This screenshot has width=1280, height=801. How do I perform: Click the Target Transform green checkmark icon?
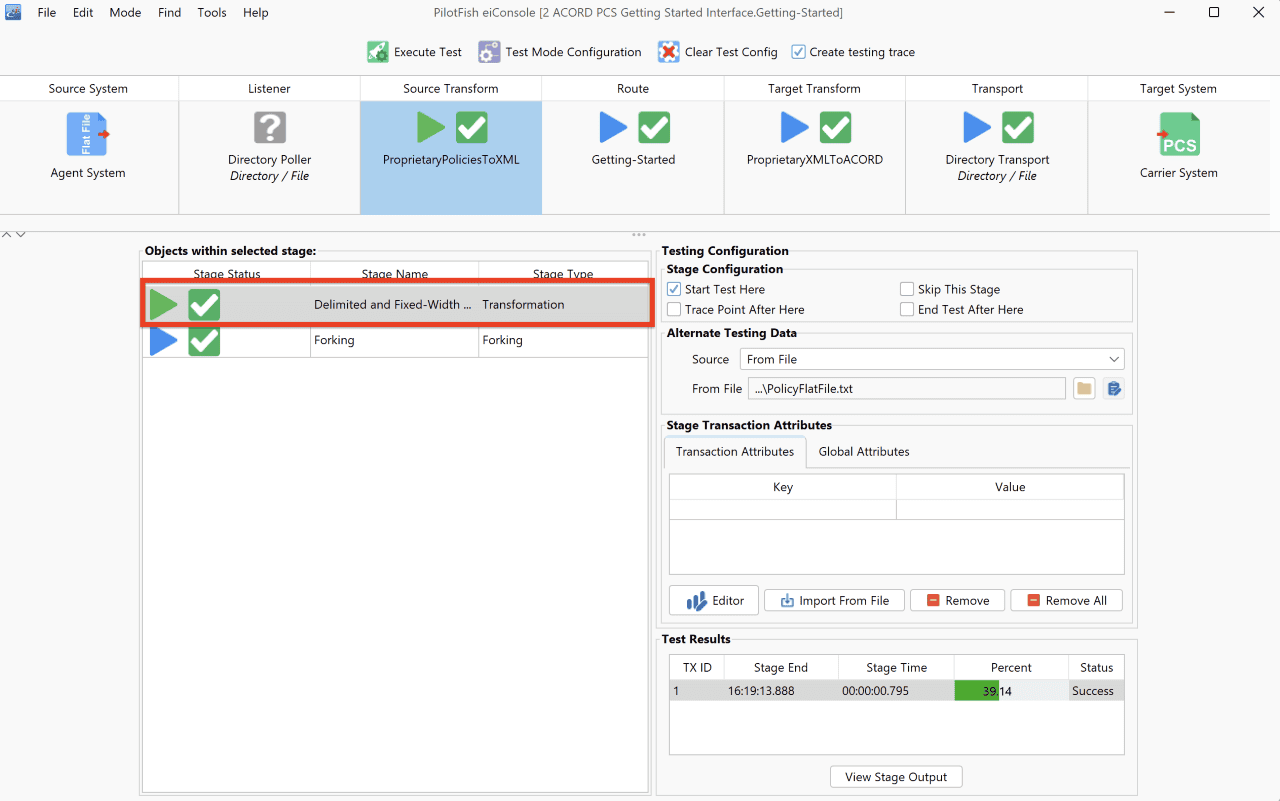coord(835,128)
